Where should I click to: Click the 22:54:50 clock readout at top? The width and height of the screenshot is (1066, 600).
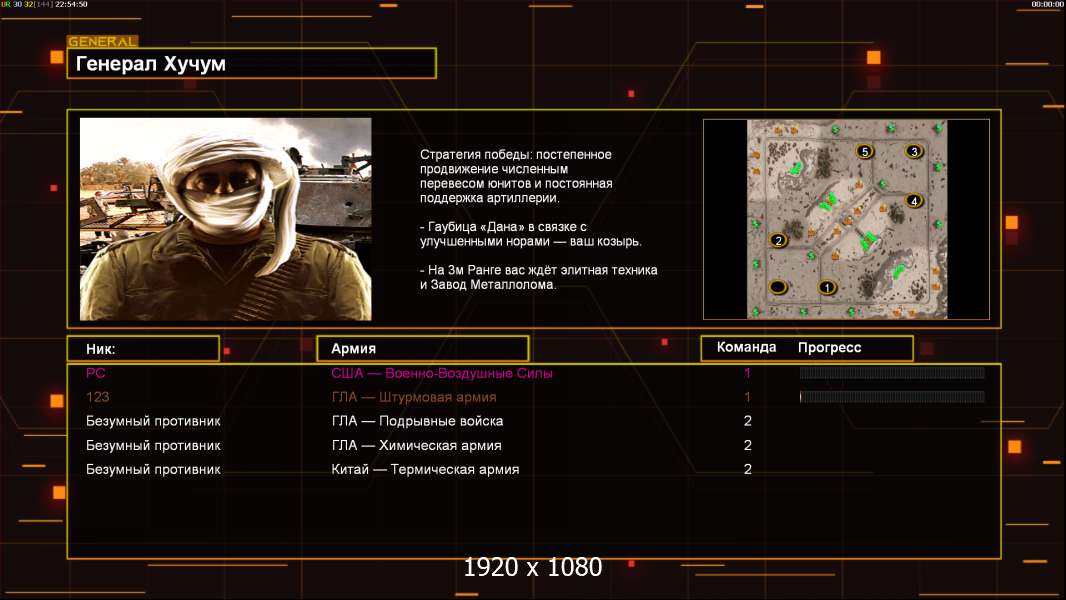point(70,4)
